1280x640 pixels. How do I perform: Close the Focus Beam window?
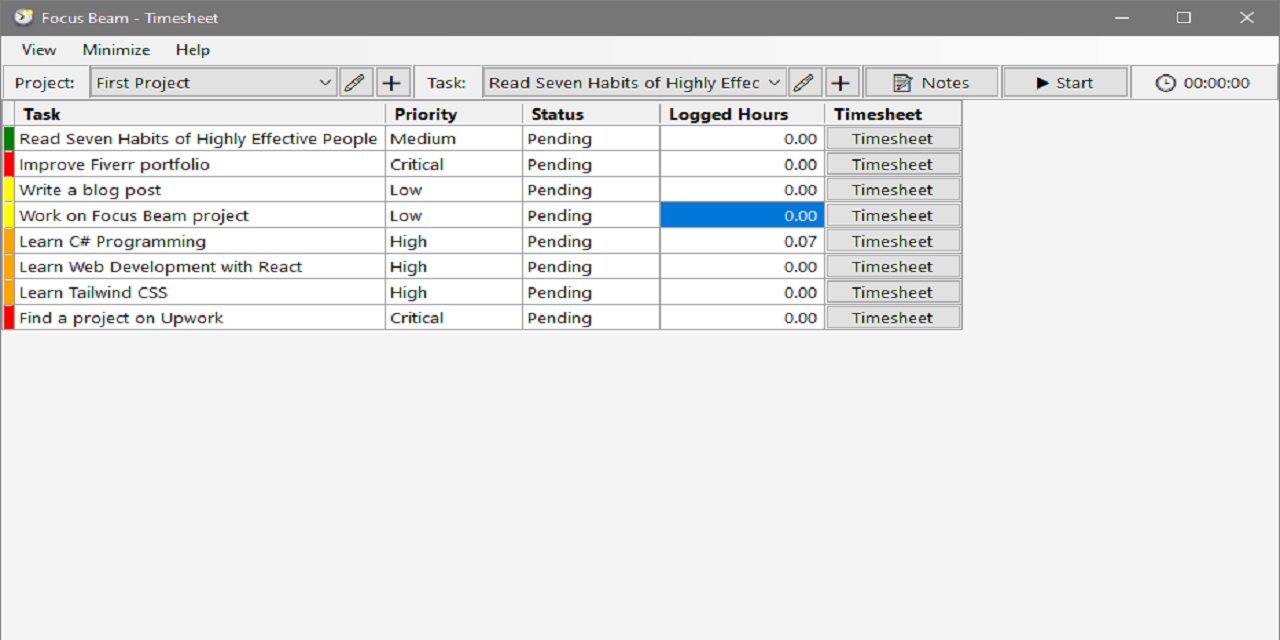1247,17
